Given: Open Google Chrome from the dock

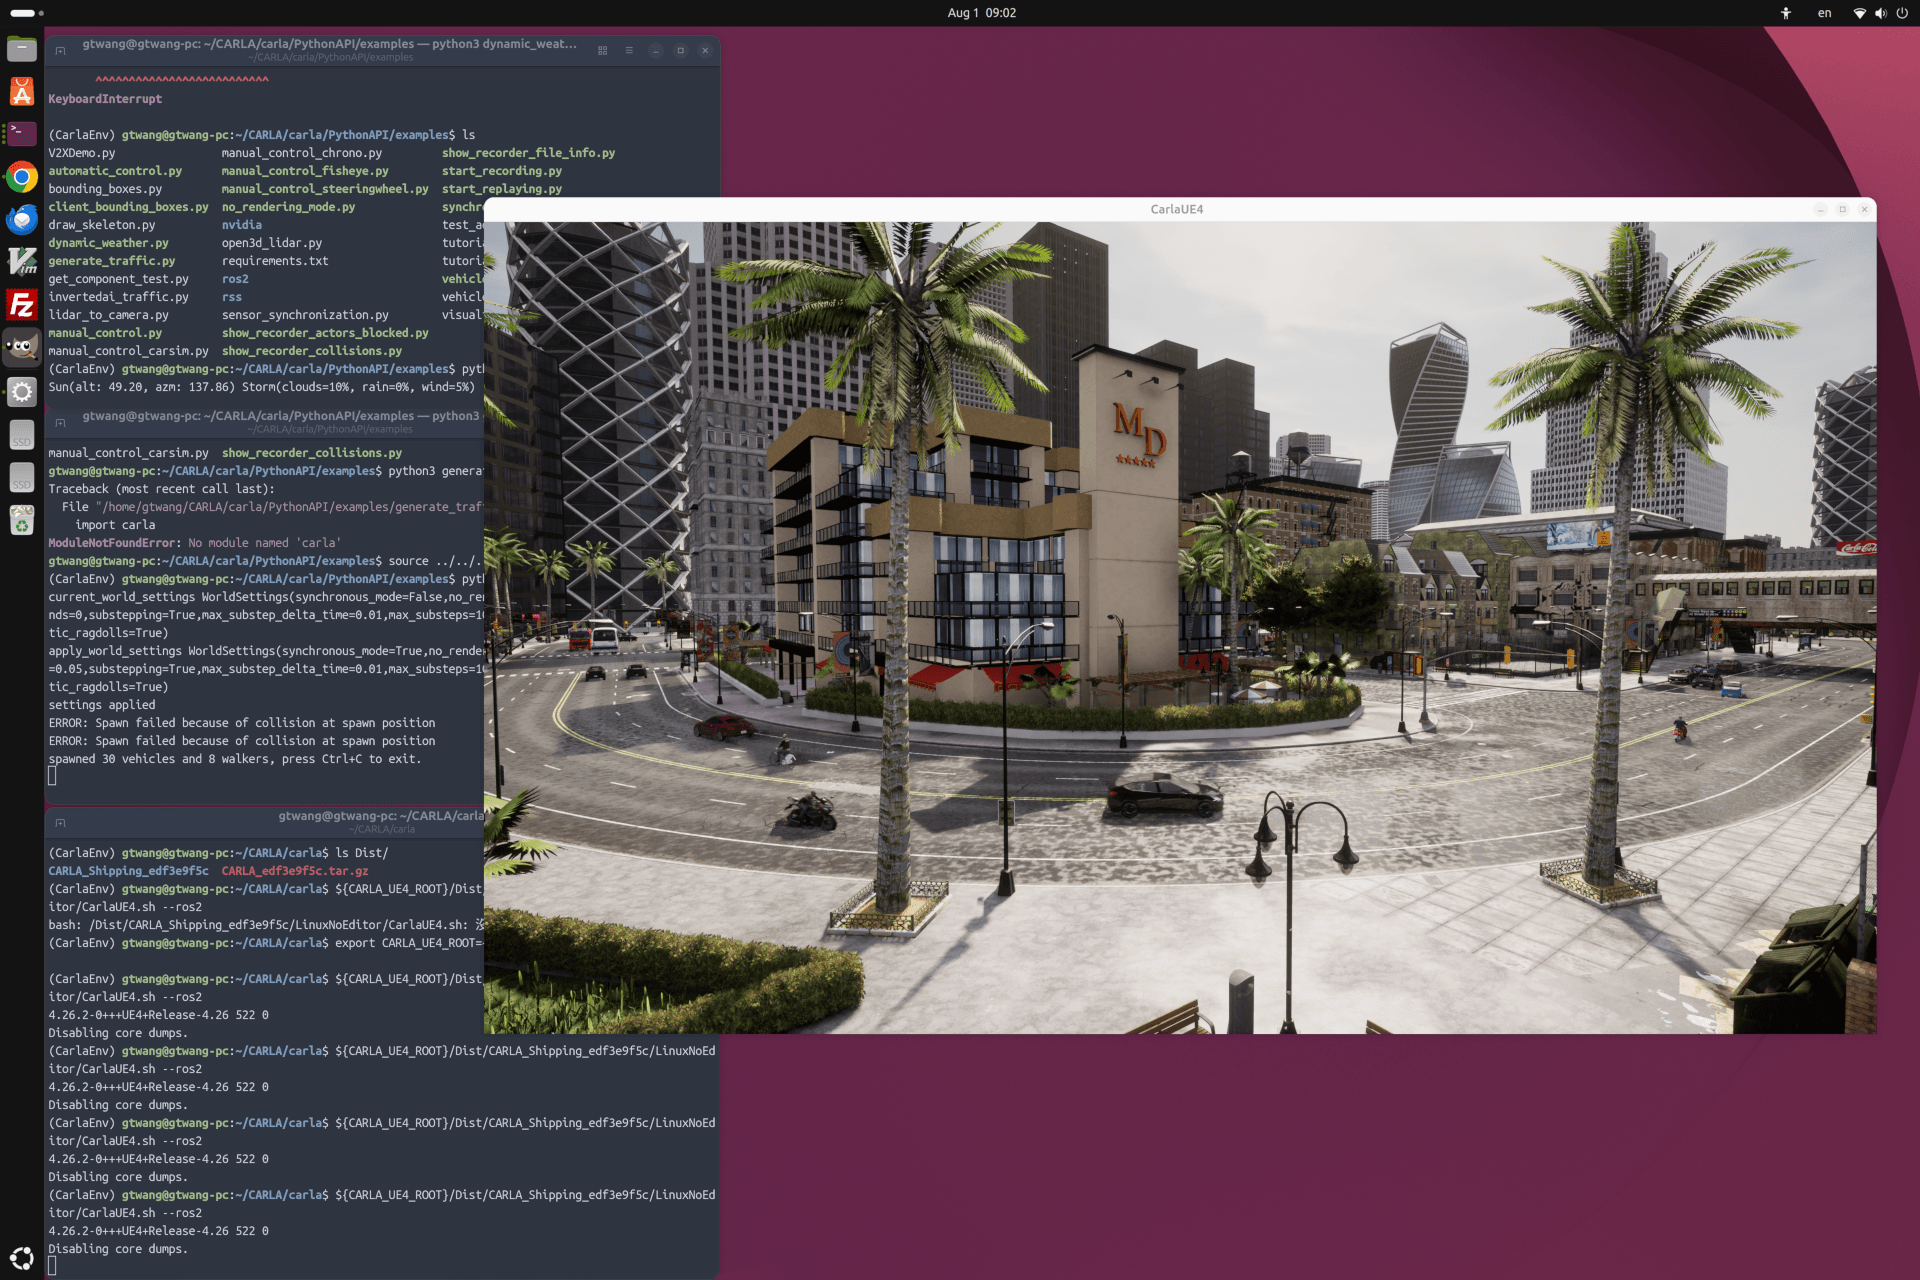Looking at the screenshot, I should [x=22, y=177].
